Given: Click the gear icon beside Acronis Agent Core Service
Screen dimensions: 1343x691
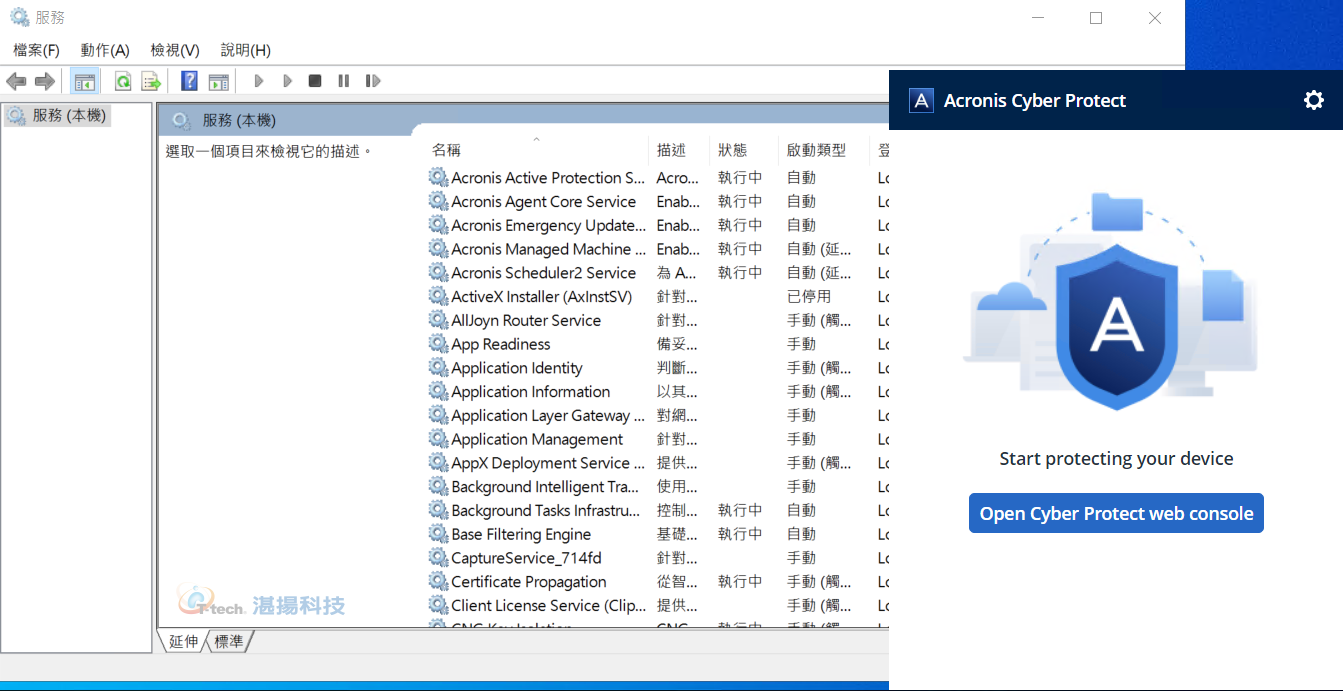Looking at the screenshot, I should coord(438,201).
